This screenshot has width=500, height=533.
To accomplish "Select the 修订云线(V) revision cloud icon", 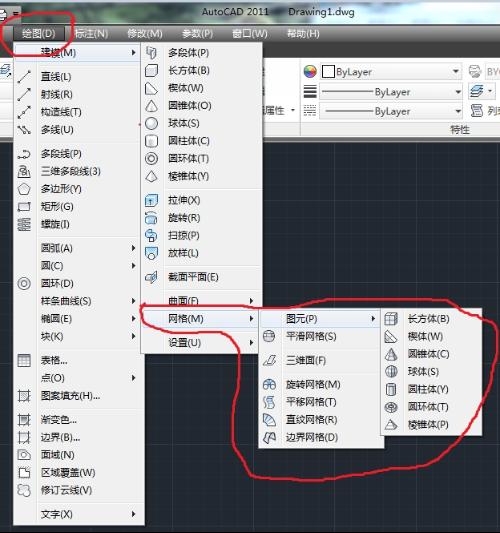I will pos(24,490).
